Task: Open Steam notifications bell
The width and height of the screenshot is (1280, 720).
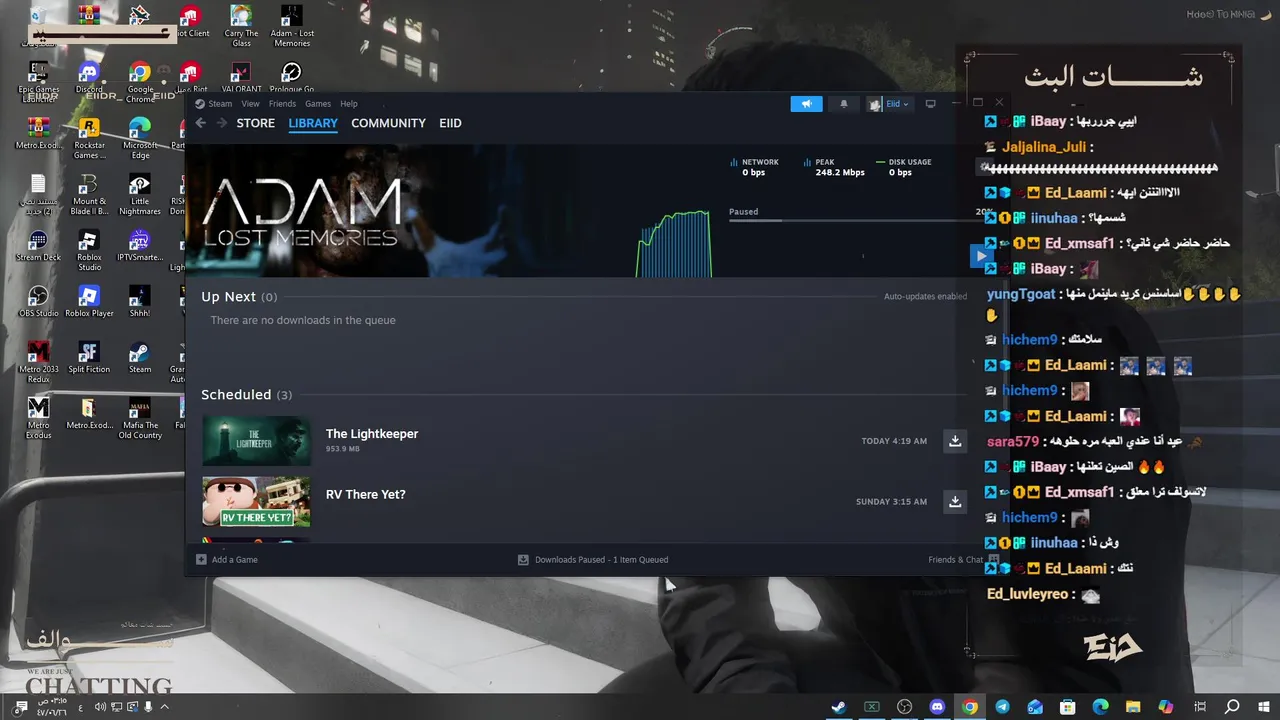Action: point(843,104)
